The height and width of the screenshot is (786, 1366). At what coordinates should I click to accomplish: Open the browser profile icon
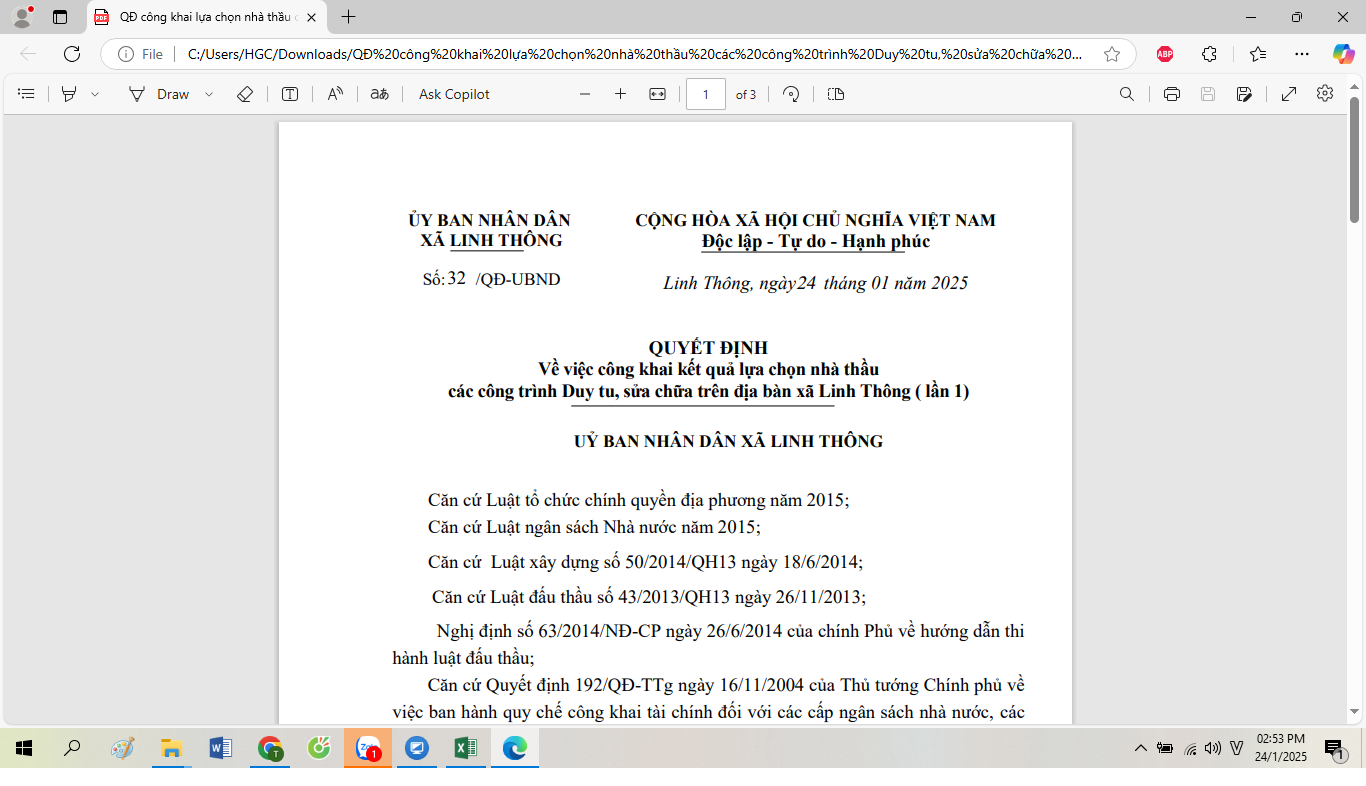[22, 16]
